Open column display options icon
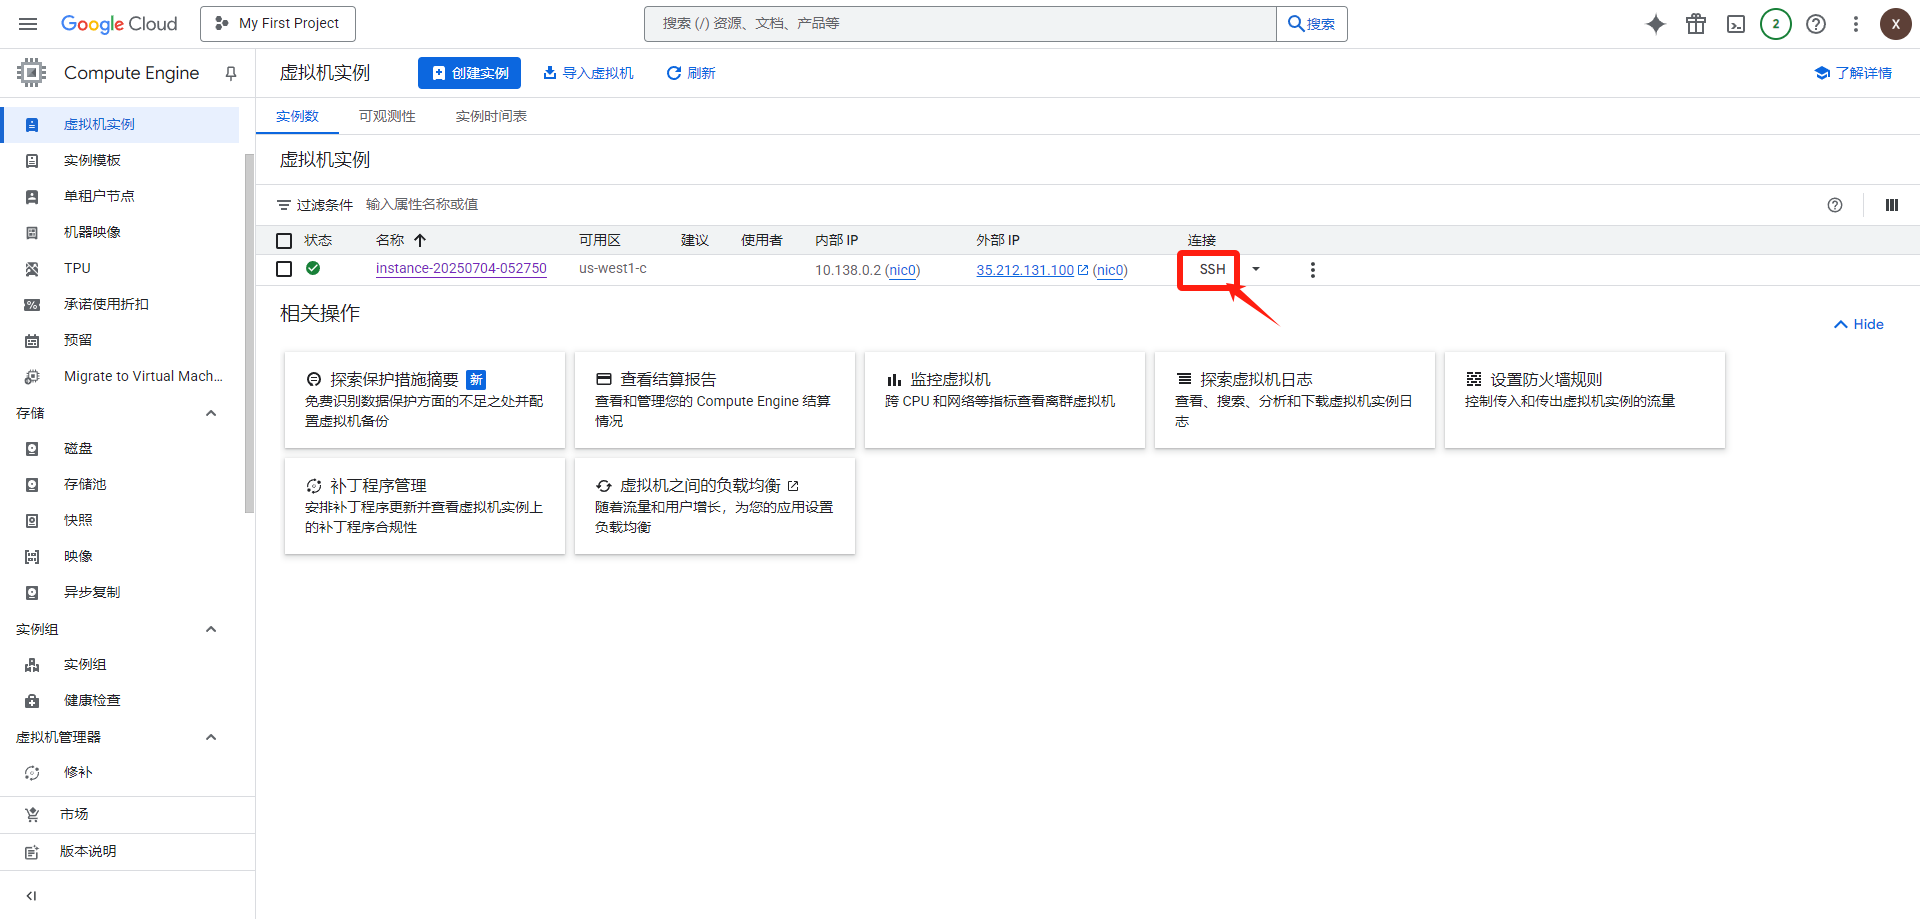Screen dimensions: 1920x919 1892,205
